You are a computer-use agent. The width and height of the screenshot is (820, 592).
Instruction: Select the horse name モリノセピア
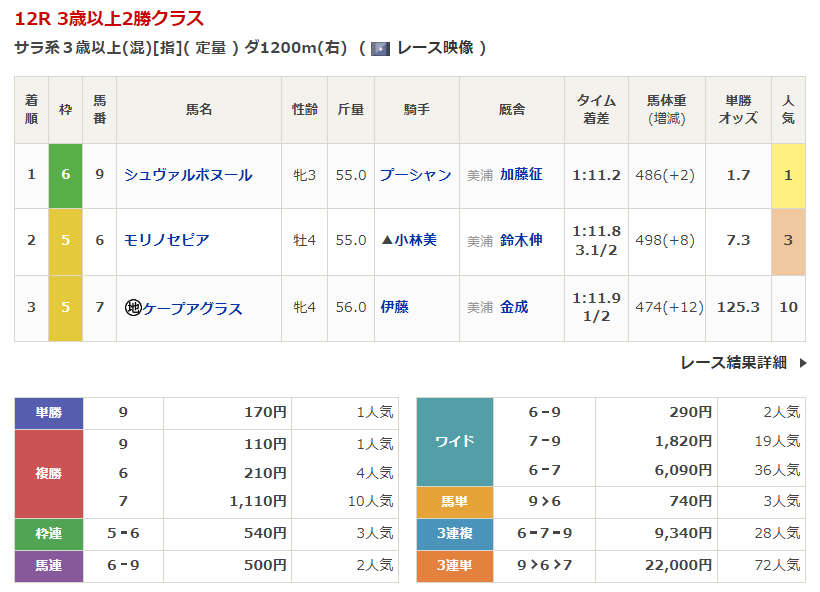click(166, 240)
